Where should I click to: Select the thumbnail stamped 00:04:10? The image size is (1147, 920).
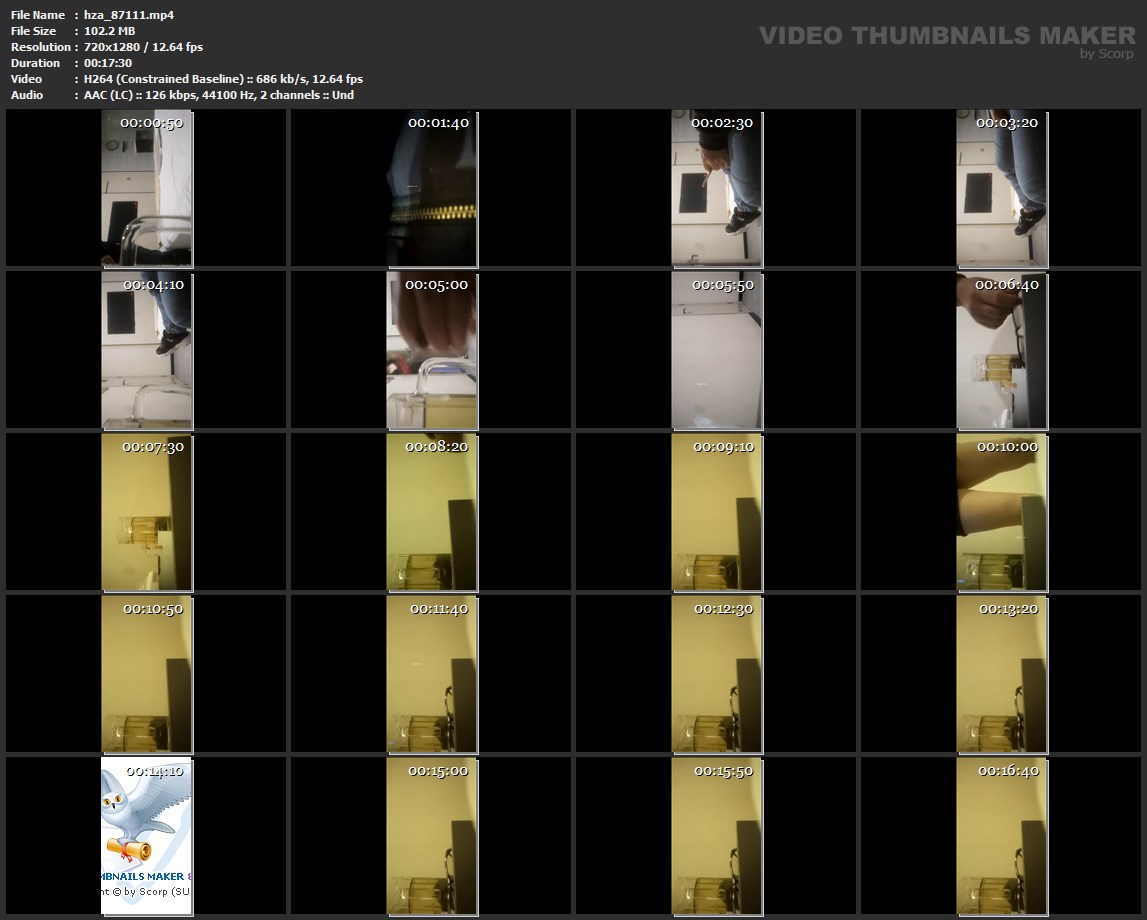[x=146, y=350]
